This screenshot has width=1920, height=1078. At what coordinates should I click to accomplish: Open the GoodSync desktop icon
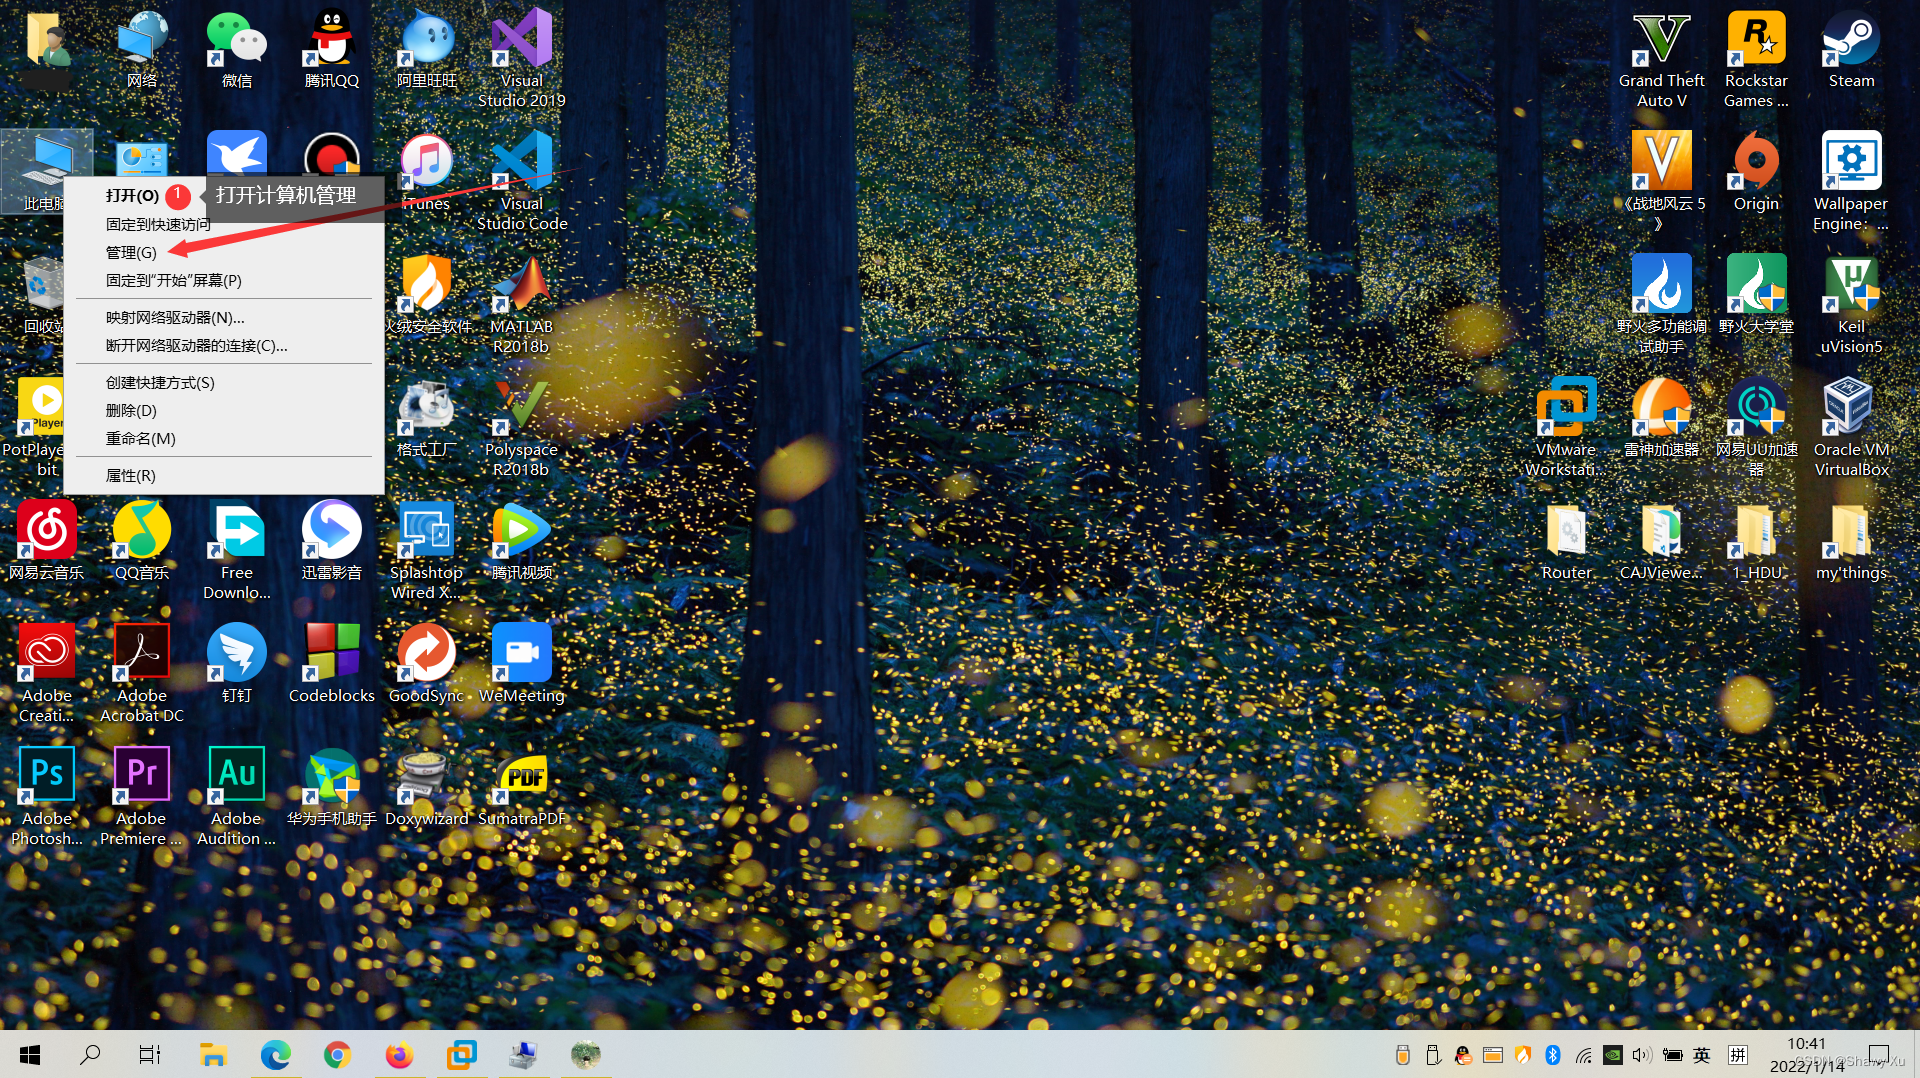[x=427, y=664]
